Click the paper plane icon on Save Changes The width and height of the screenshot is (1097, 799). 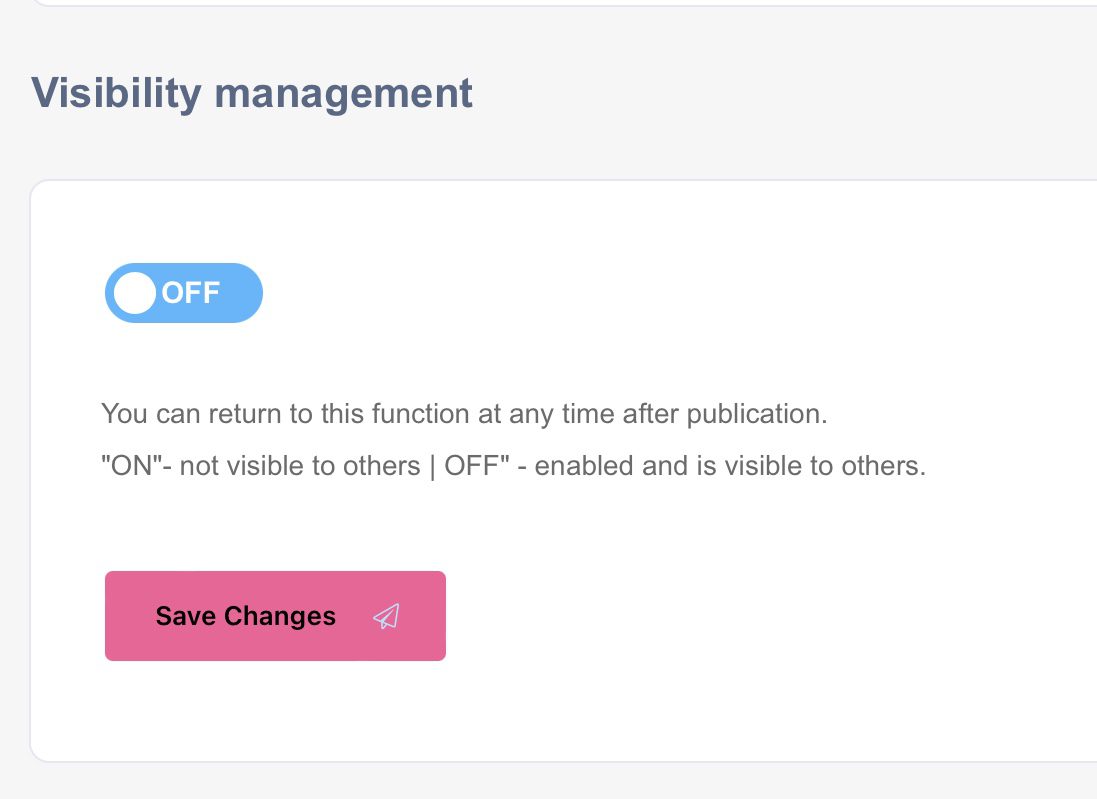click(386, 616)
